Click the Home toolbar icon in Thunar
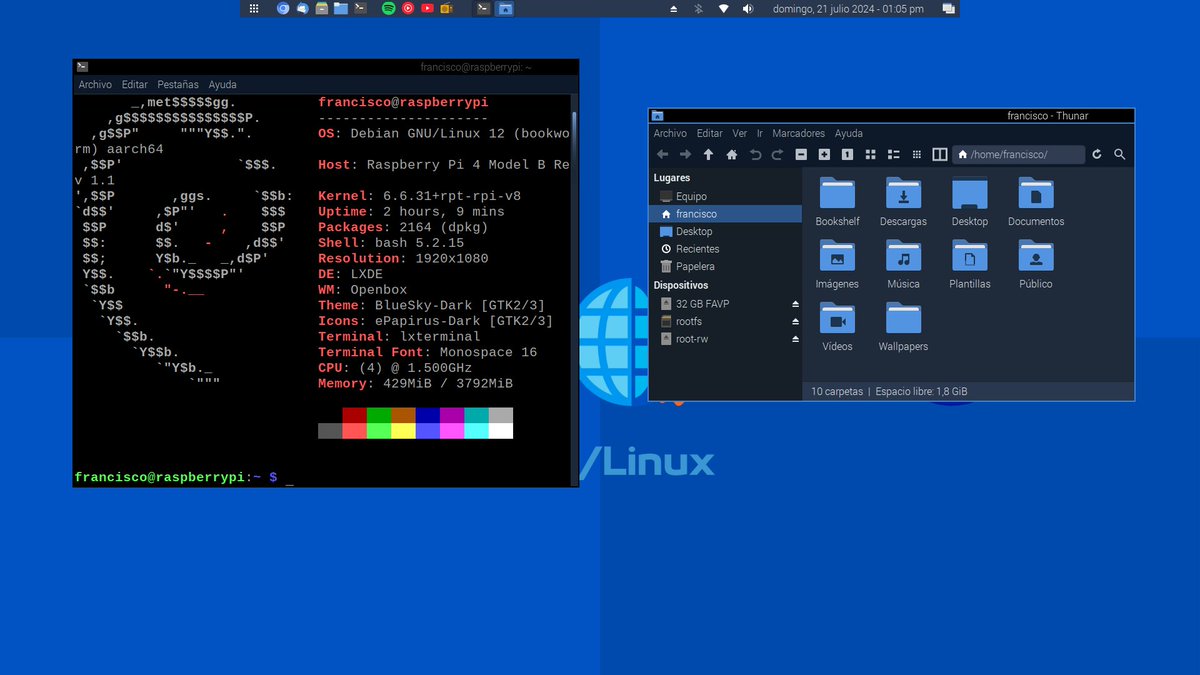The width and height of the screenshot is (1200, 675). point(731,155)
